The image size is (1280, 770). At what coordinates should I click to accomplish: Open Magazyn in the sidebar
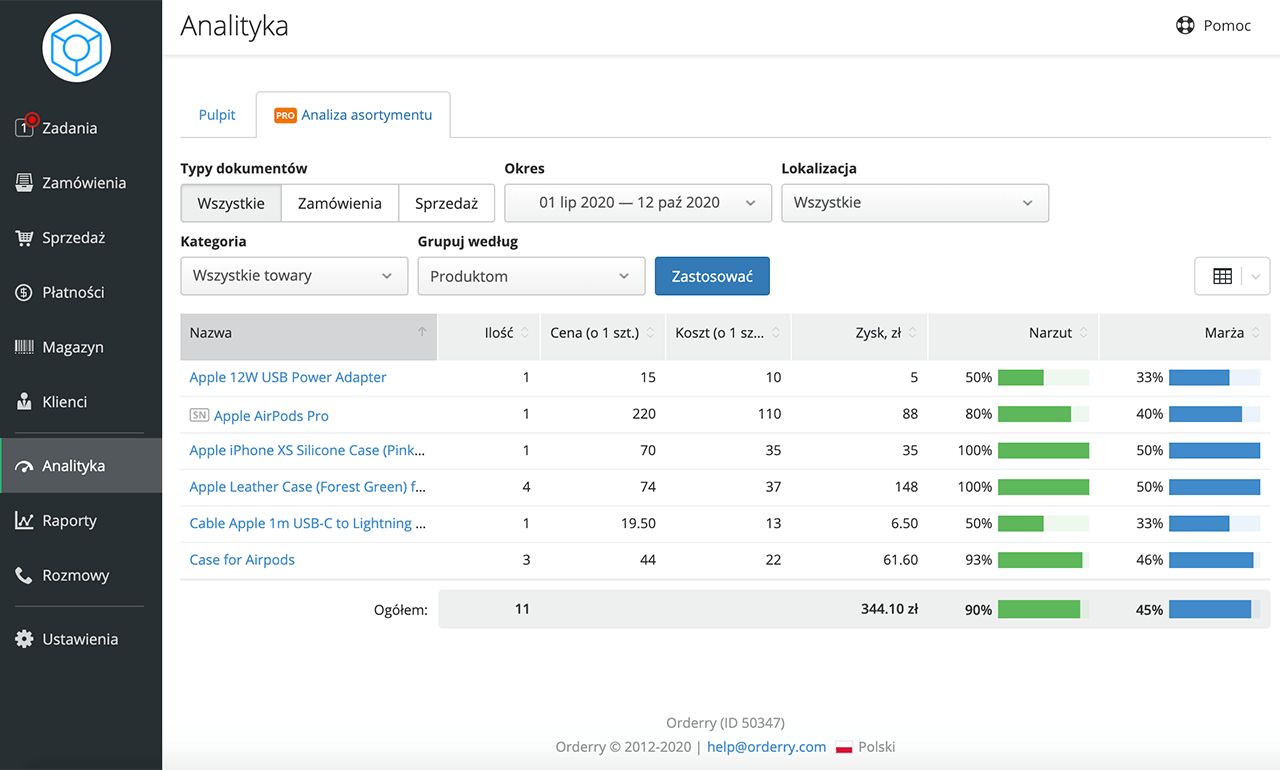81,347
